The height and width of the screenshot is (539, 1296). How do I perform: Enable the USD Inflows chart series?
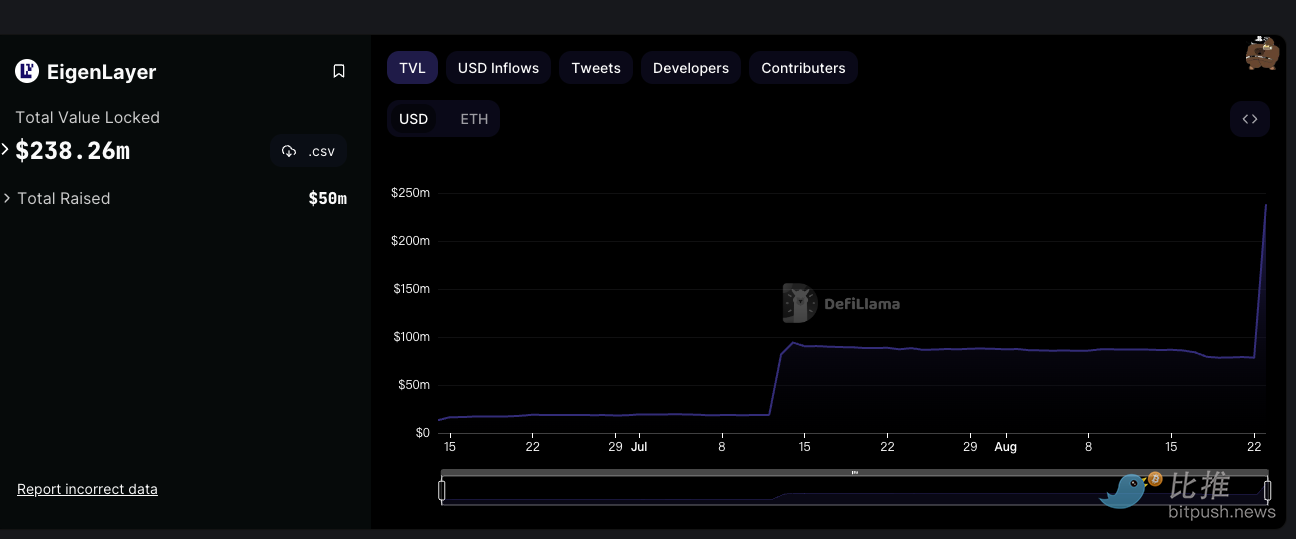tap(498, 68)
